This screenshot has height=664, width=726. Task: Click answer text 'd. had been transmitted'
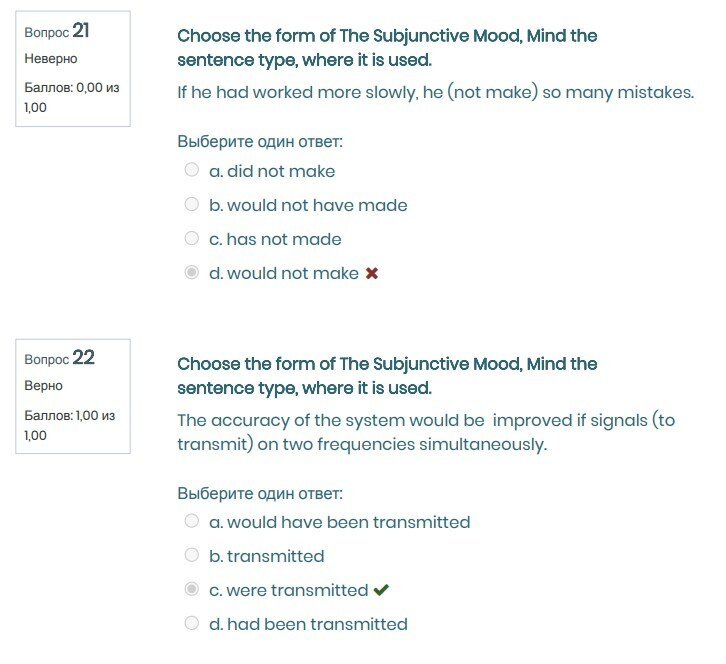pos(308,624)
